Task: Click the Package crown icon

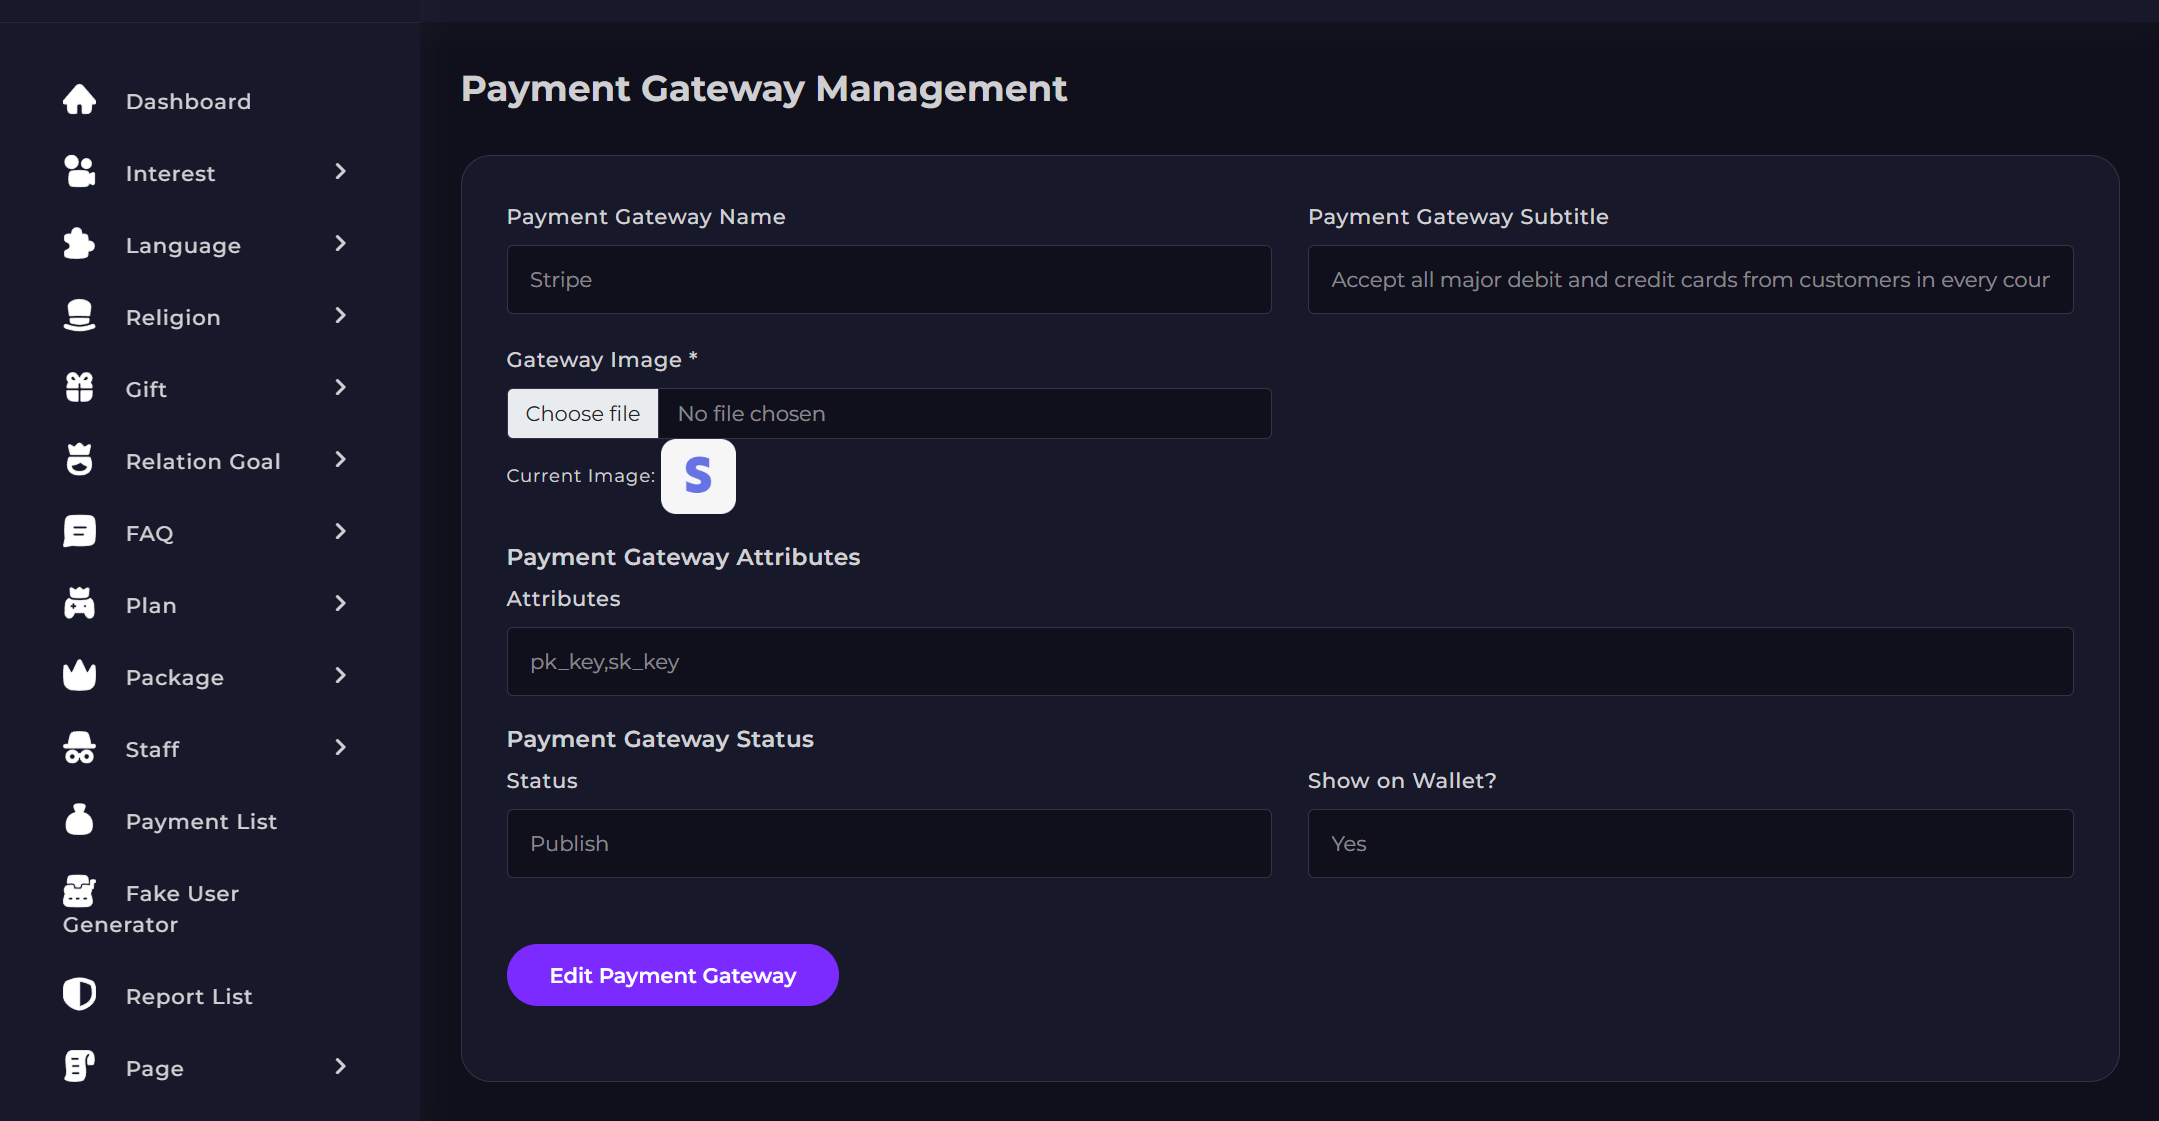Action: 79,676
